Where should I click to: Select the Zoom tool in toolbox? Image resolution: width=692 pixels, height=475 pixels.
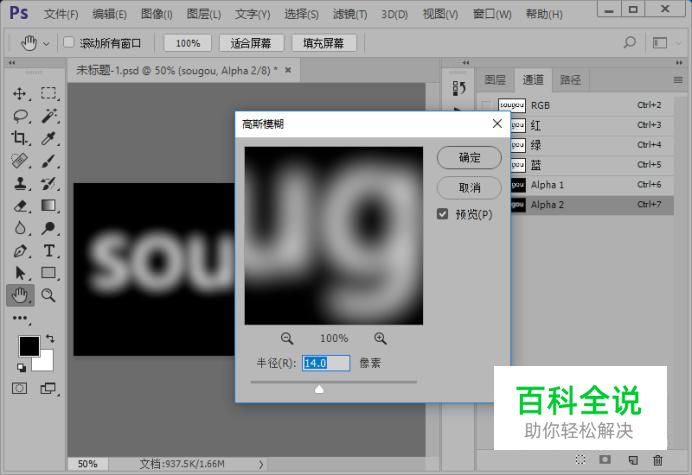click(48, 295)
